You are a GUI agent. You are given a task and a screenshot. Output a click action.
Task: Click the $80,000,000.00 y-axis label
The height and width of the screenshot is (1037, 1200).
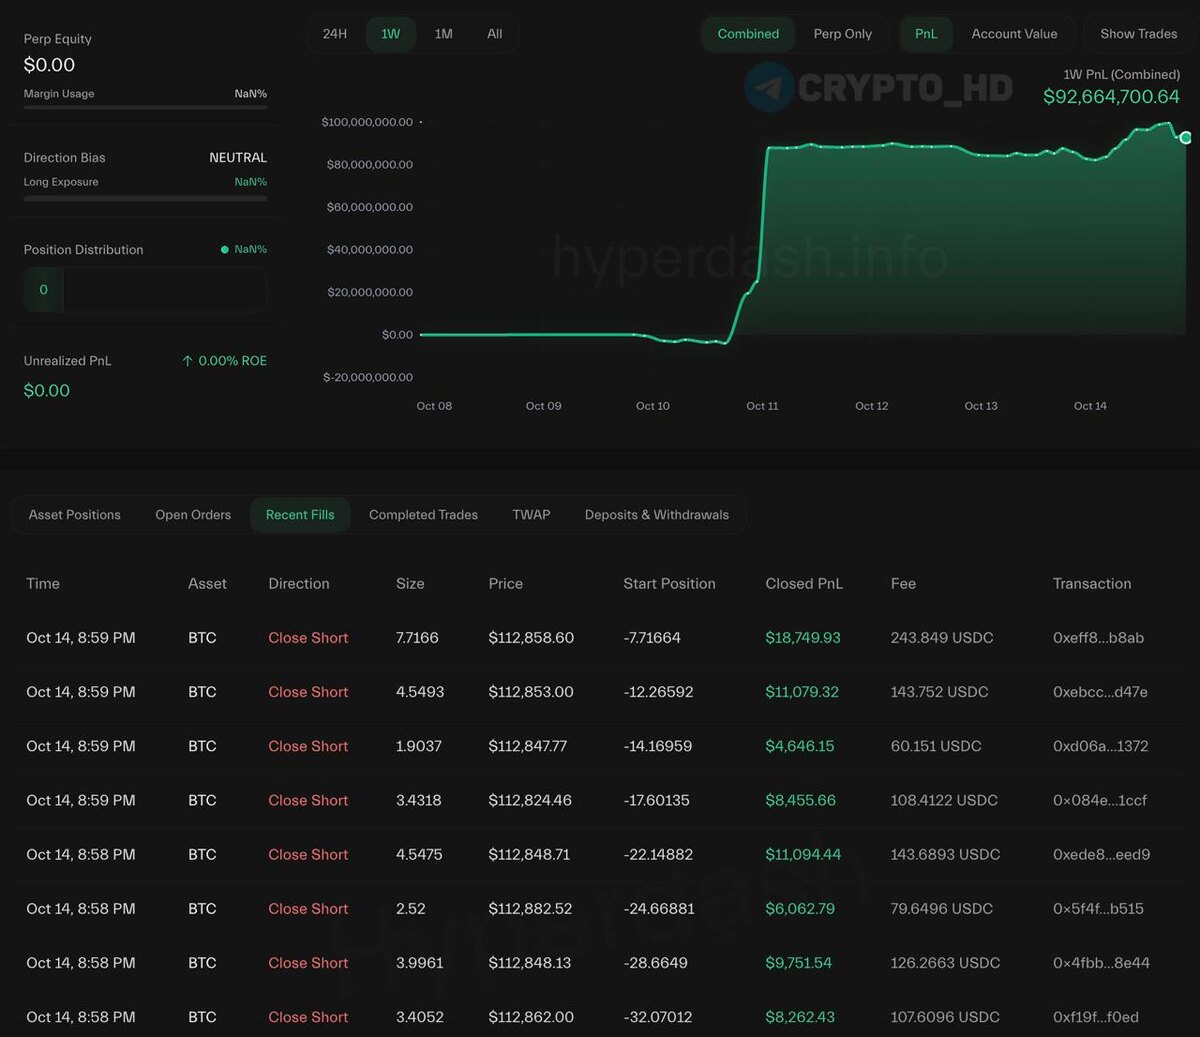pyautogui.click(x=370, y=165)
